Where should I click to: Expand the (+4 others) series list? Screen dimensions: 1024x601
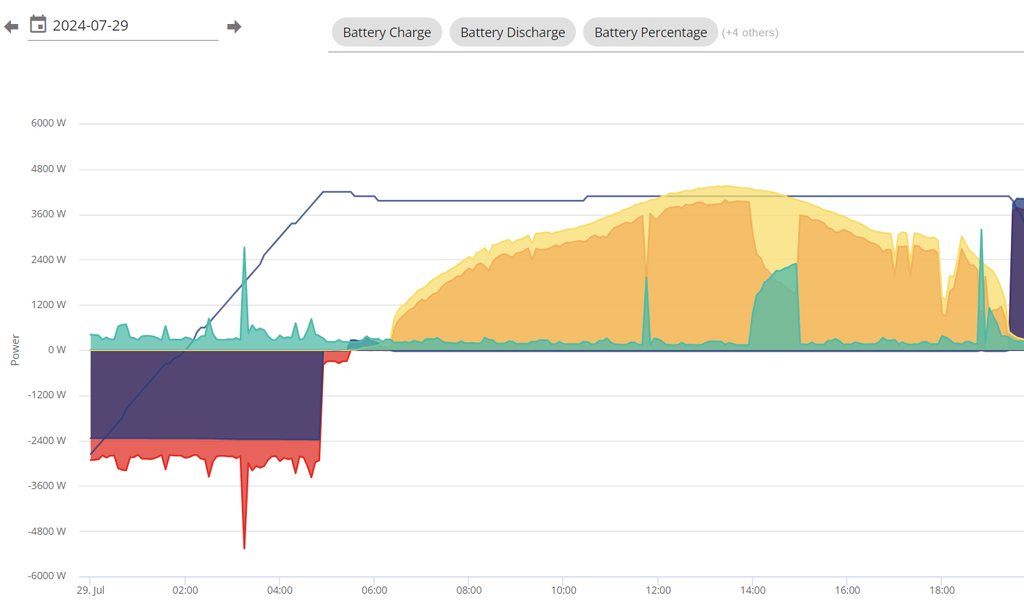point(750,32)
